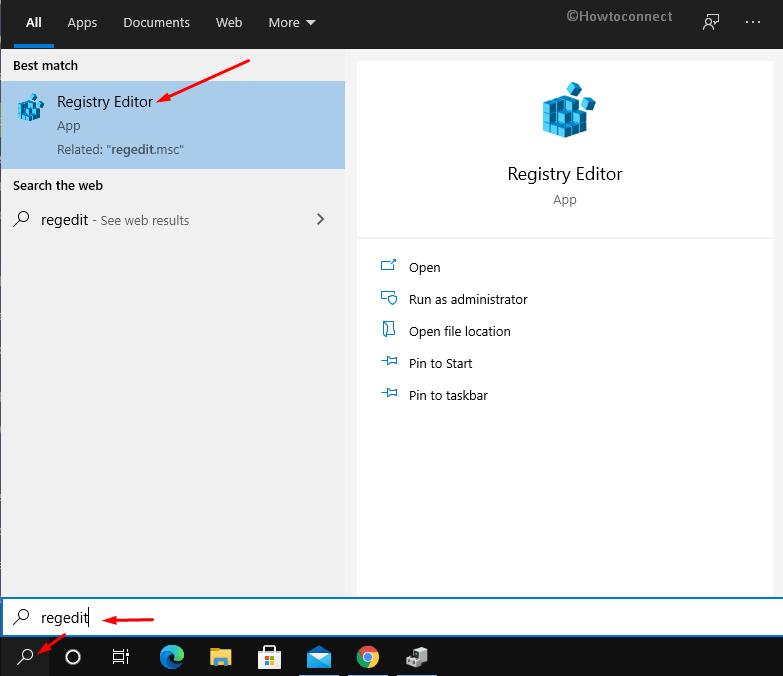Open File Explorer from the taskbar
The width and height of the screenshot is (783, 676).
click(x=221, y=657)
